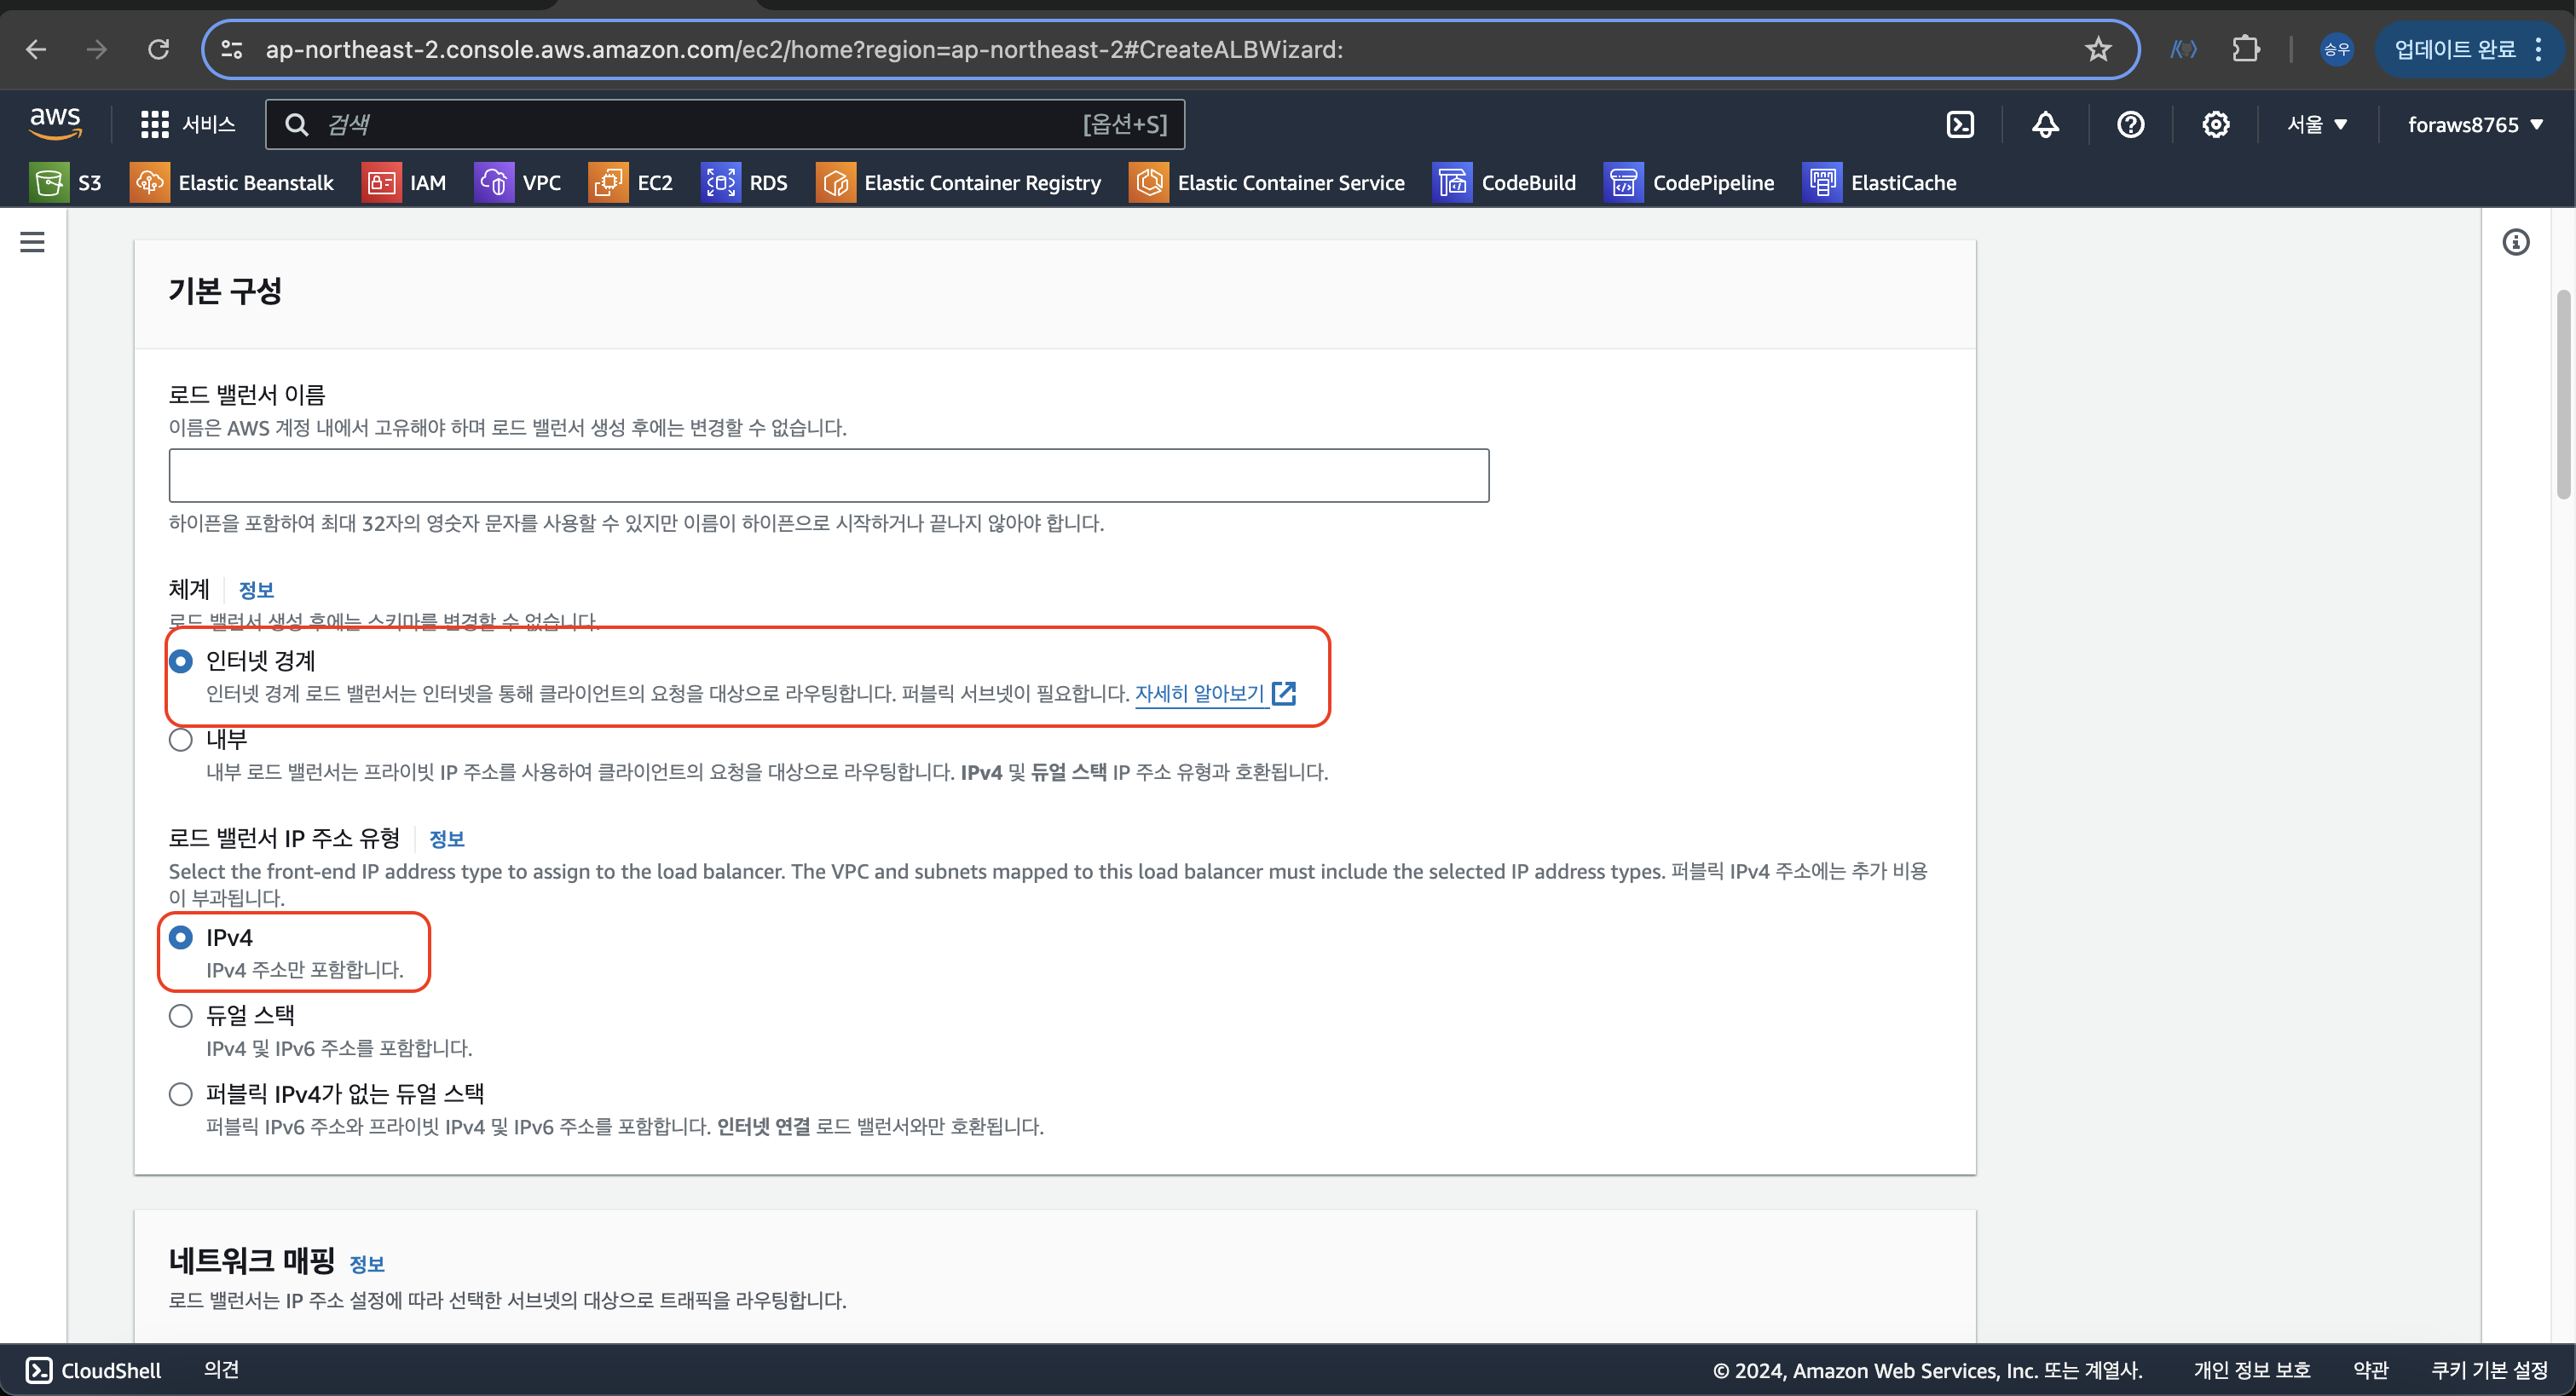The width and height of the screenshot is (2576, 1396).
Task: Click the help question mark icon
Action: click(2130, 125)
